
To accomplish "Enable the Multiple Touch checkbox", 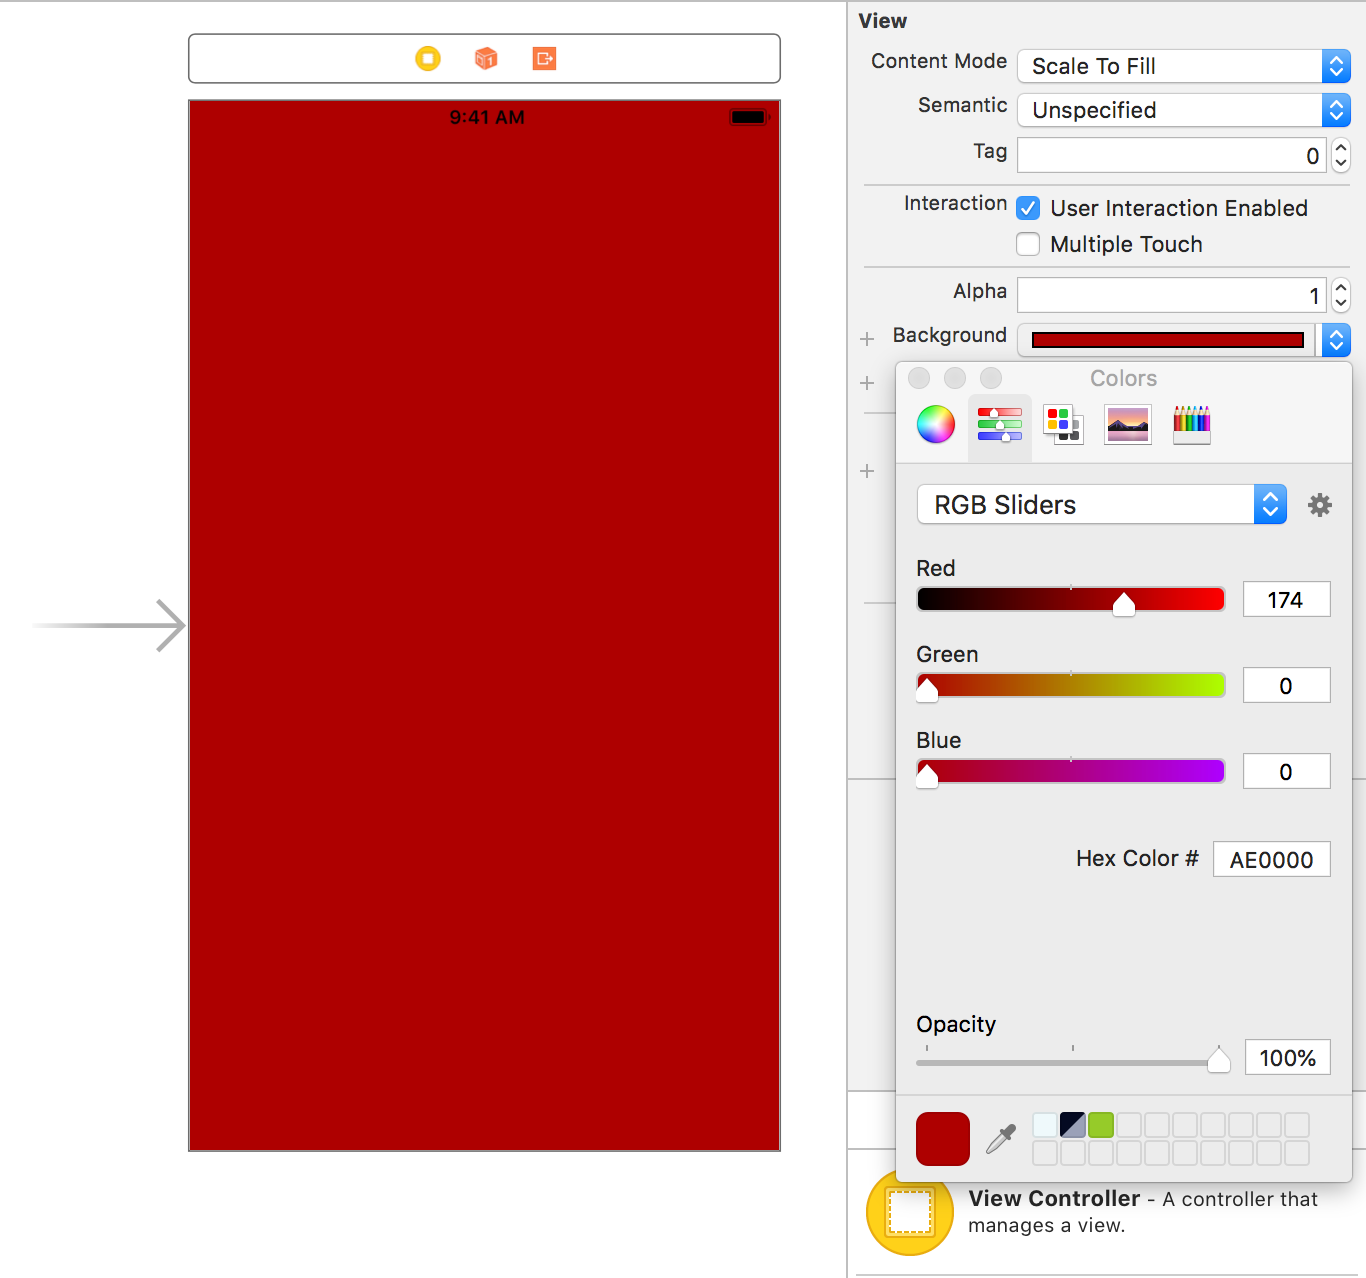I will click(1028, 244).
